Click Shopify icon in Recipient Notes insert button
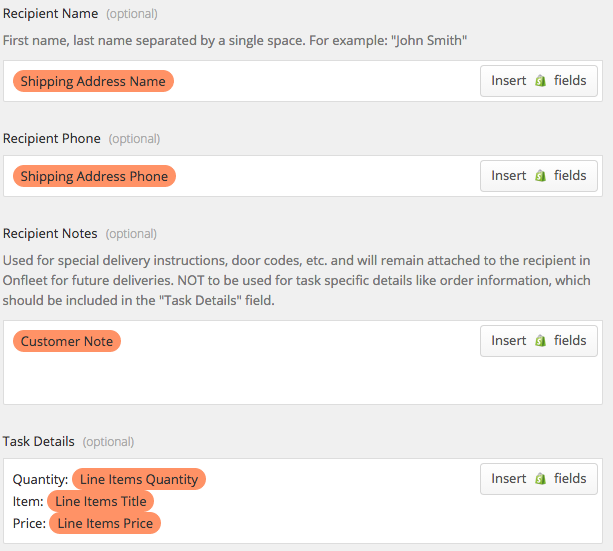Viewport: 613px width, 551px height. click(x=540, y=341)
